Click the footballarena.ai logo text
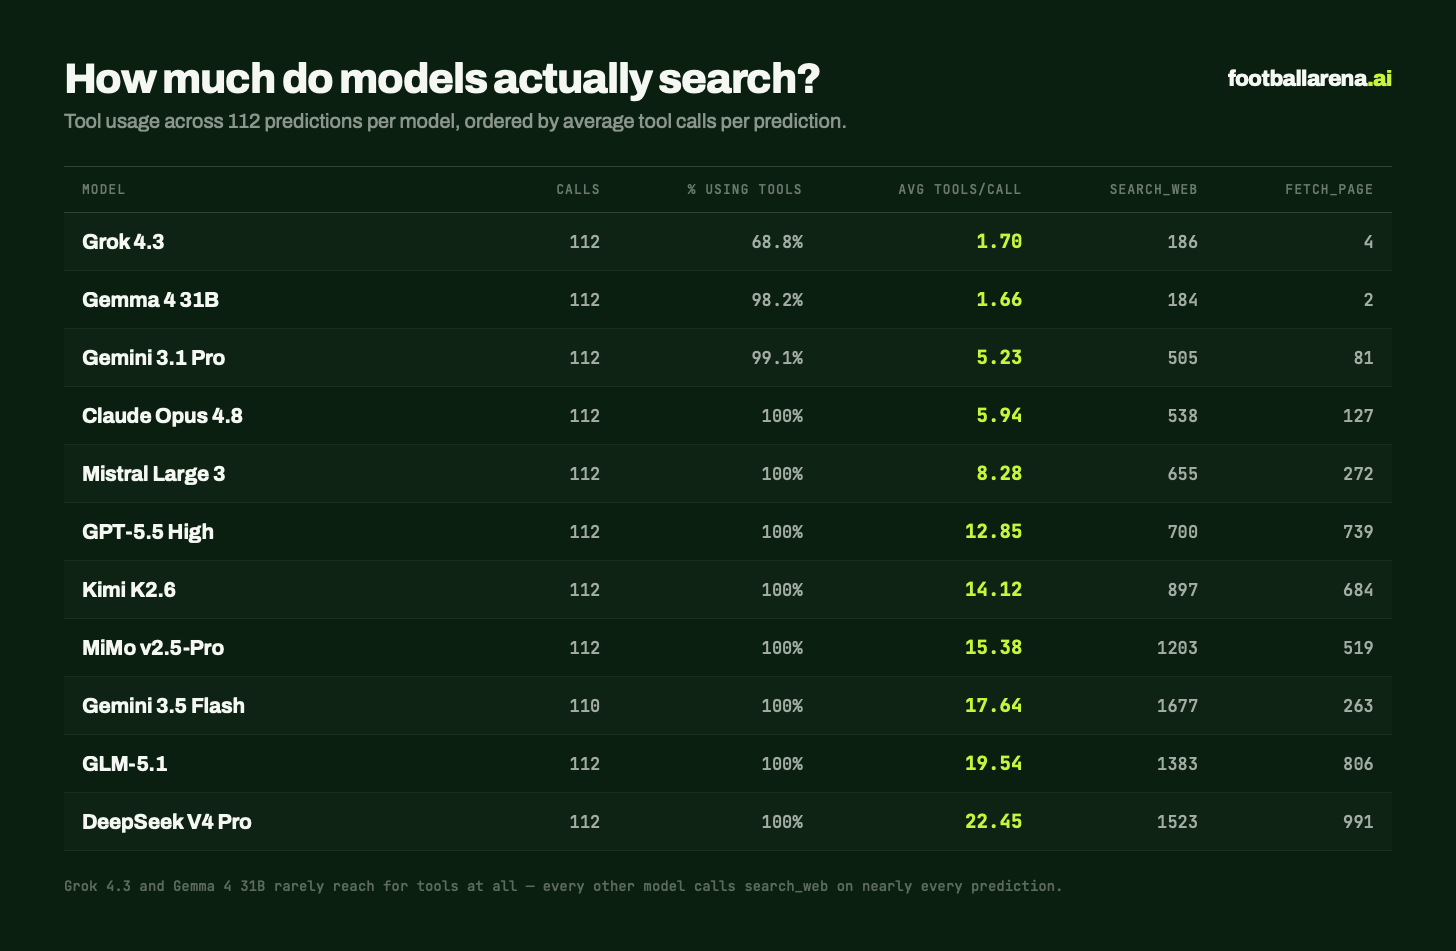The height and width of the screenshot is (951, 1456). coord(1309,78)
